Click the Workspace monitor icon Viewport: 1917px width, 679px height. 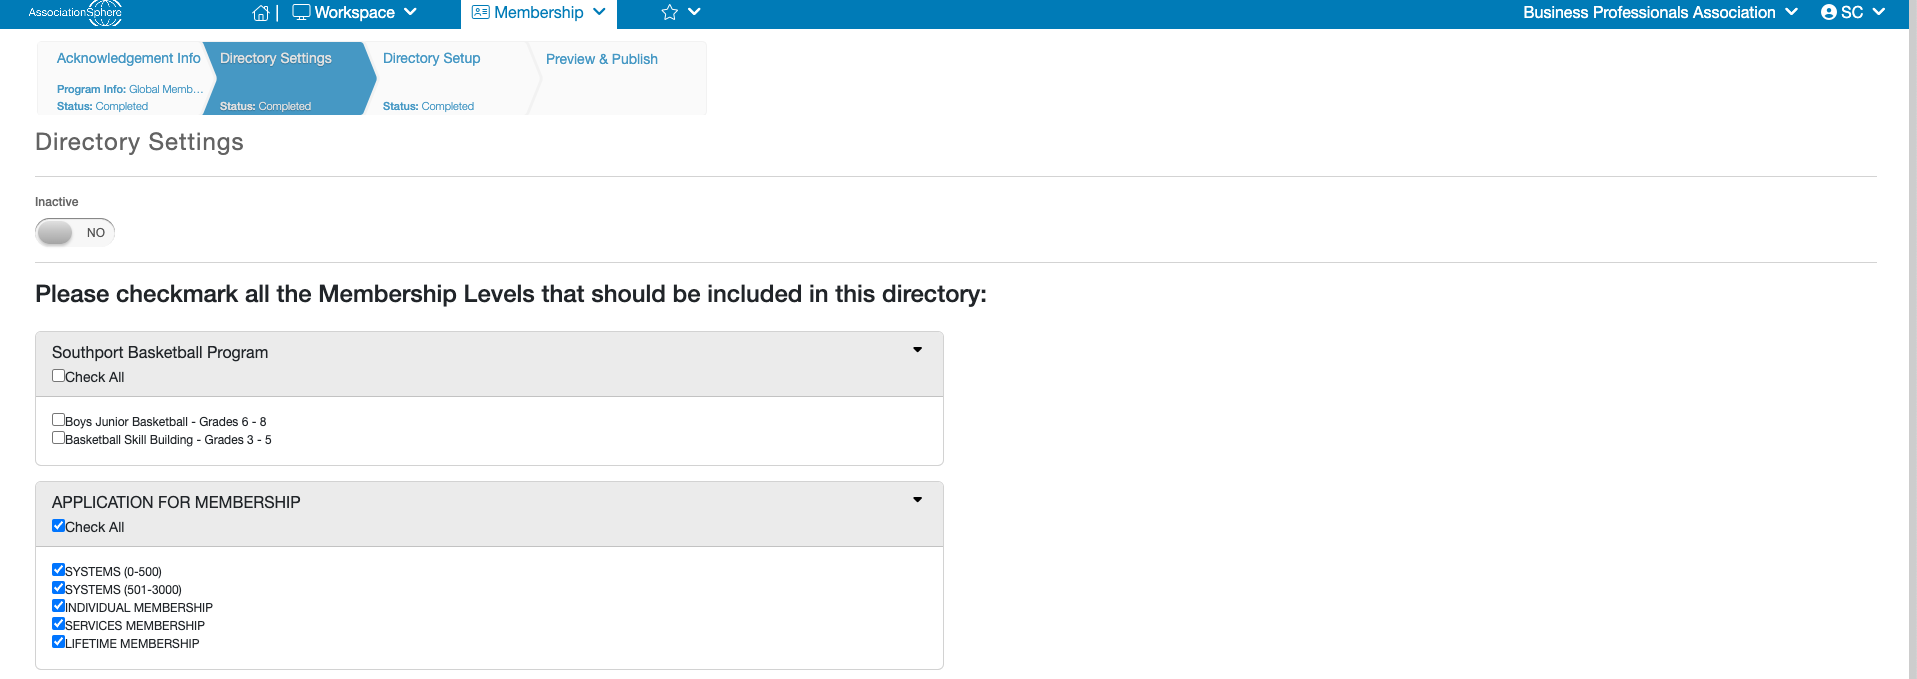[x=301, y=12]
